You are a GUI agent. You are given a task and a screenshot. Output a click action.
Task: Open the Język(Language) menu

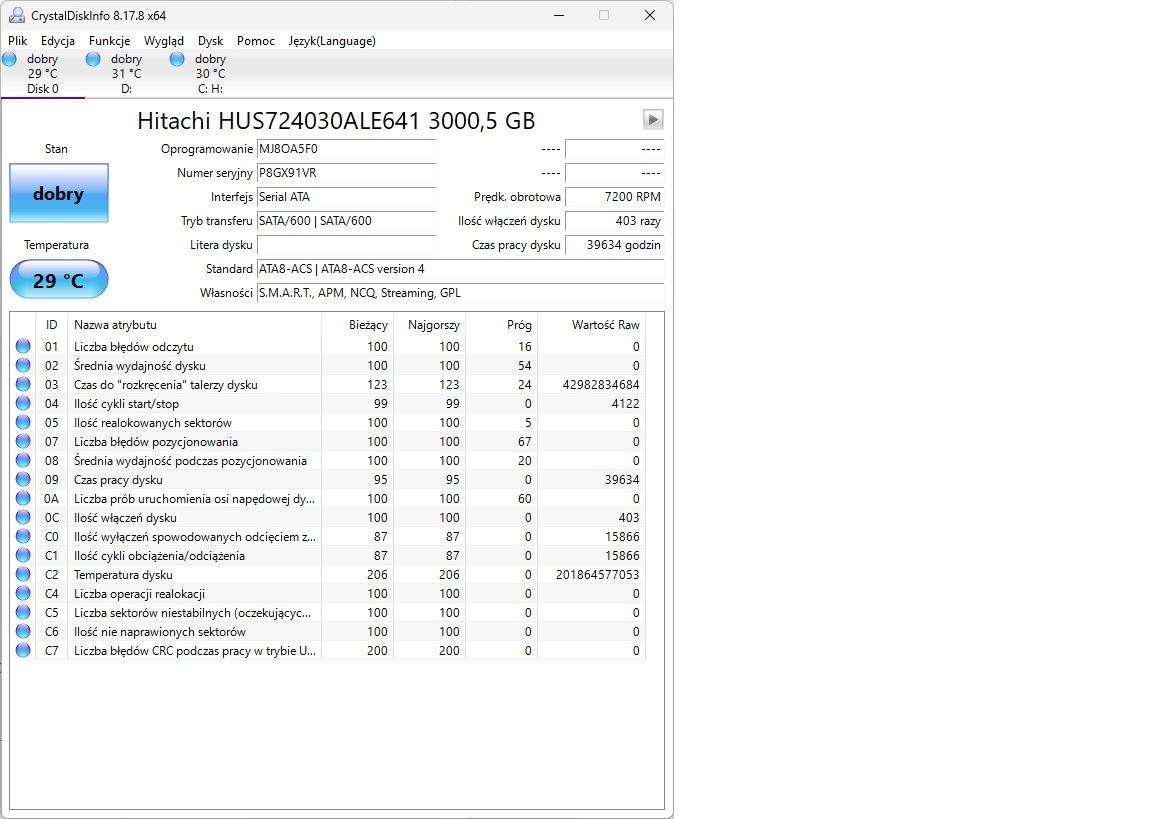pyautogui.click(x=330, y=41)
